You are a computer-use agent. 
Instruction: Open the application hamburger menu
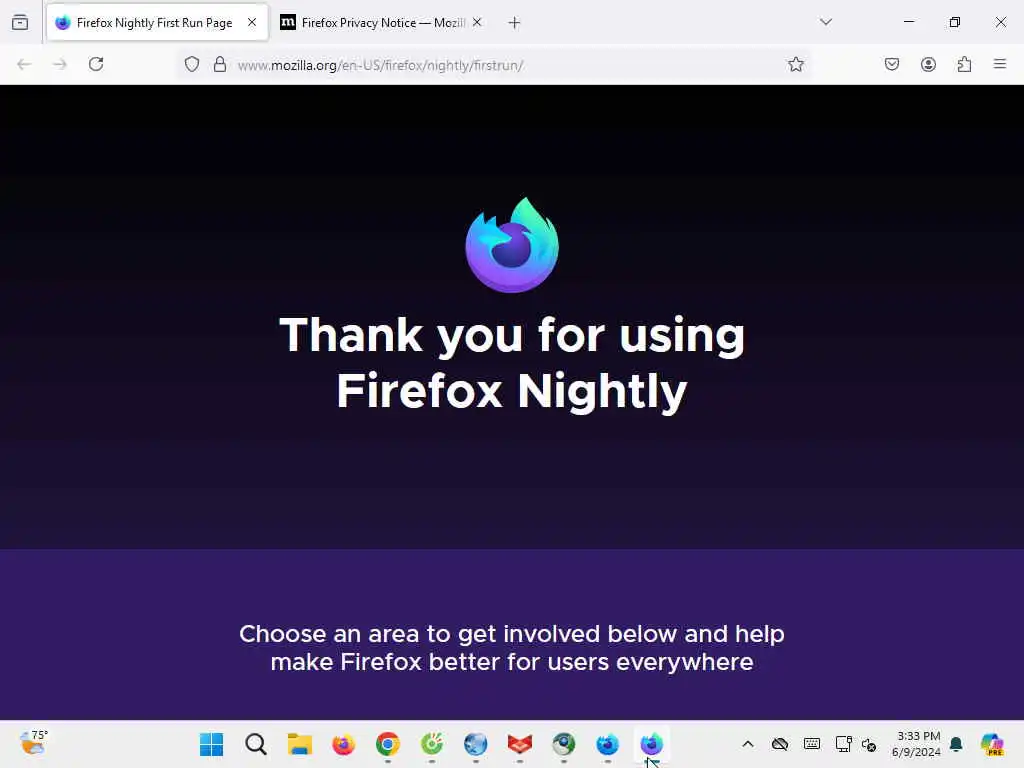999,64
